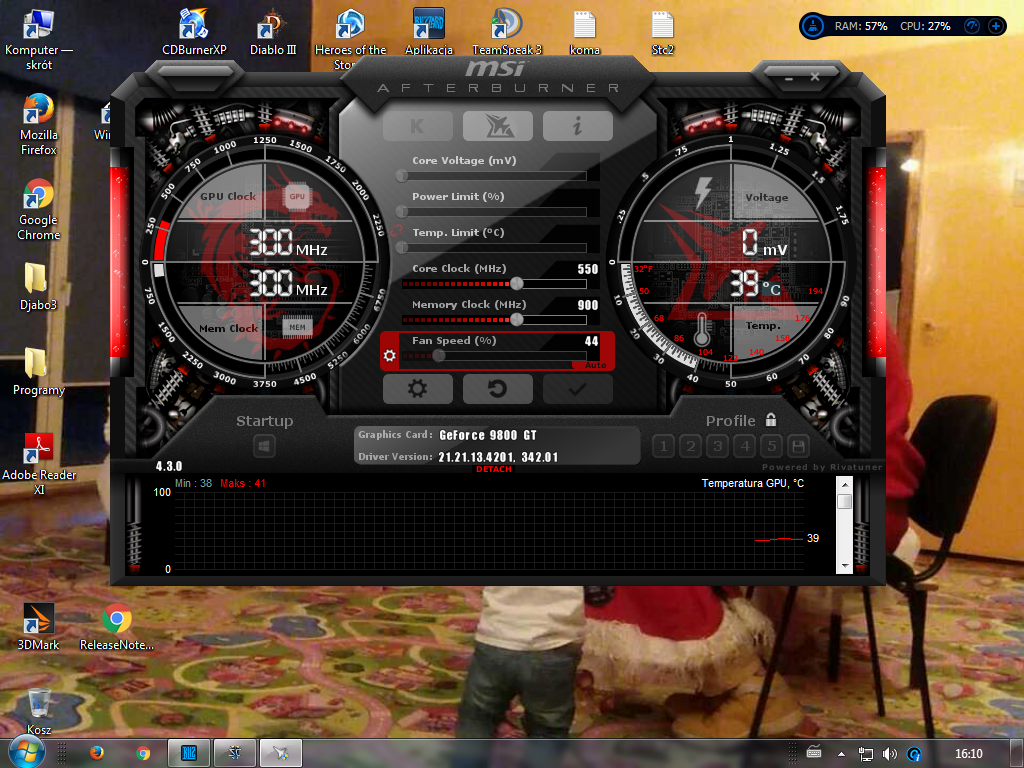Viewport: 1024px width, 768px height.
Task: Open the Komputer shortcut on desktop
Action: click(x=39, y=39)
